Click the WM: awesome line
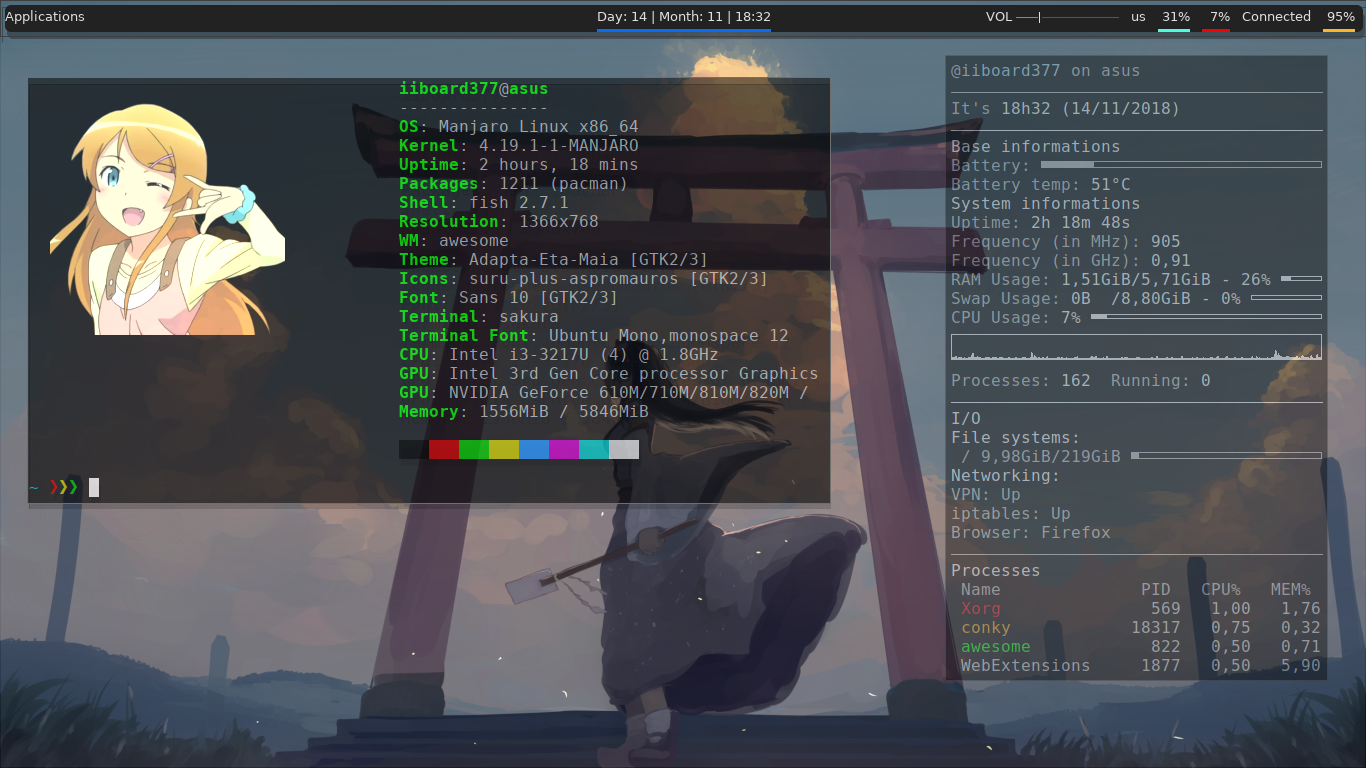The height and width of the screenshot is (768, 1366). (454, 241)
